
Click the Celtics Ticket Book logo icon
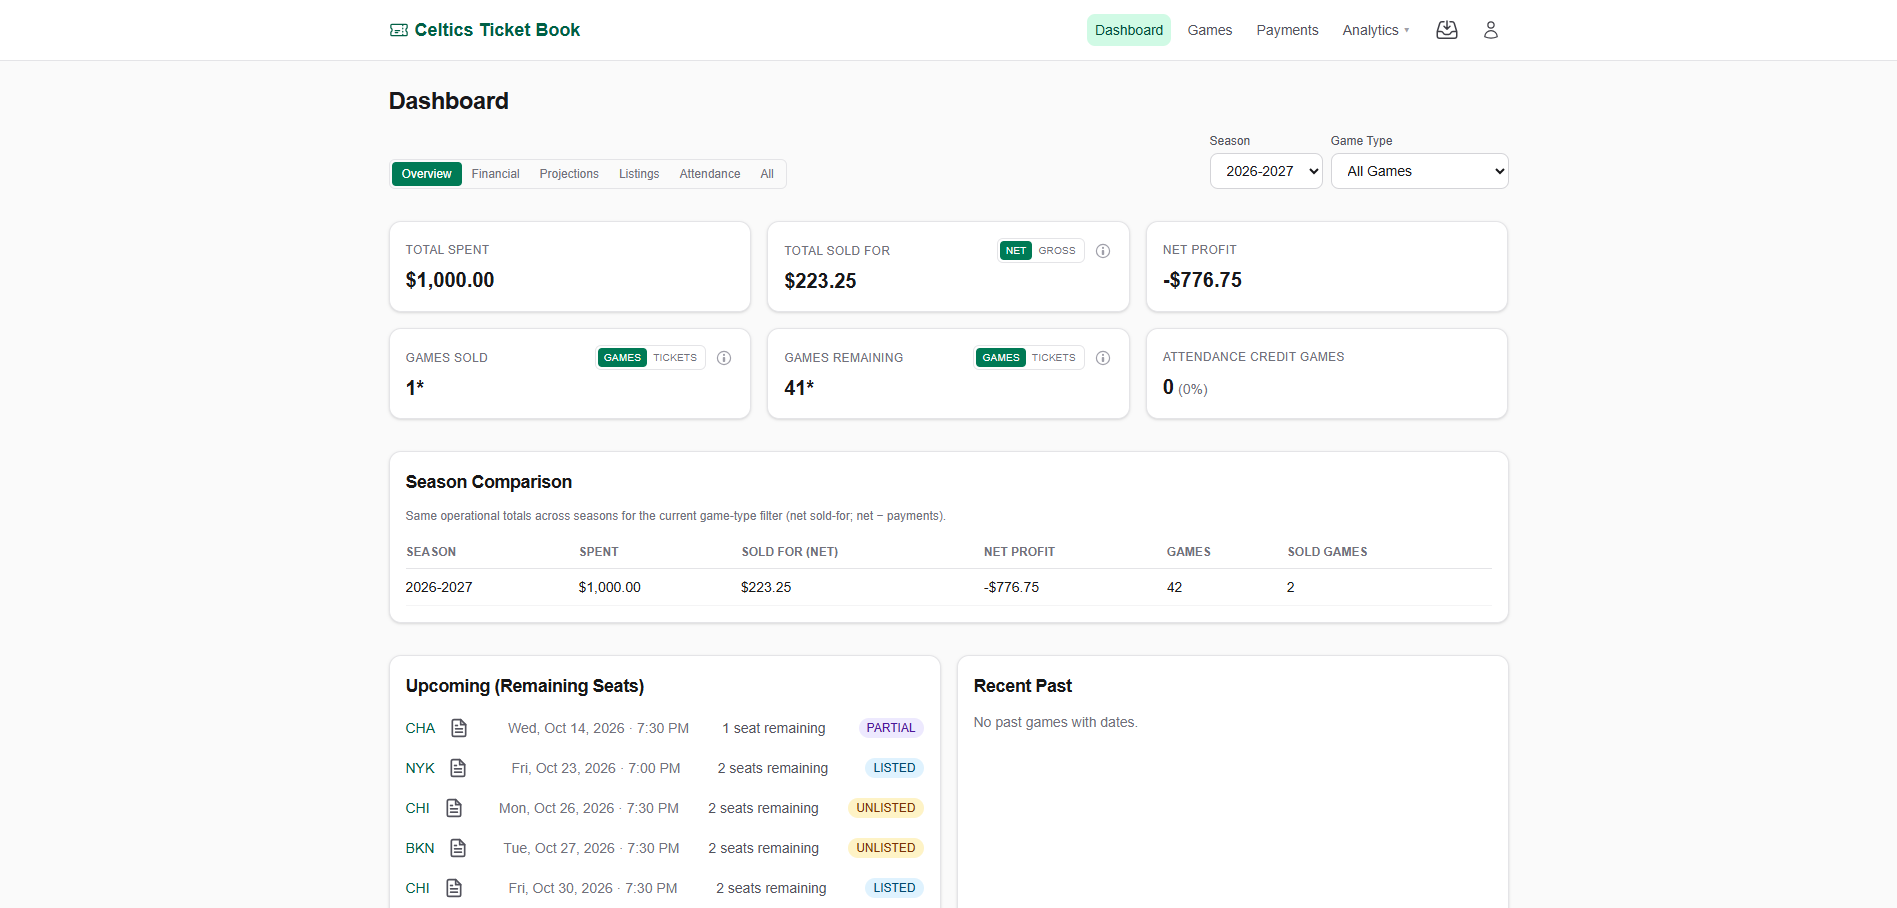398,30
